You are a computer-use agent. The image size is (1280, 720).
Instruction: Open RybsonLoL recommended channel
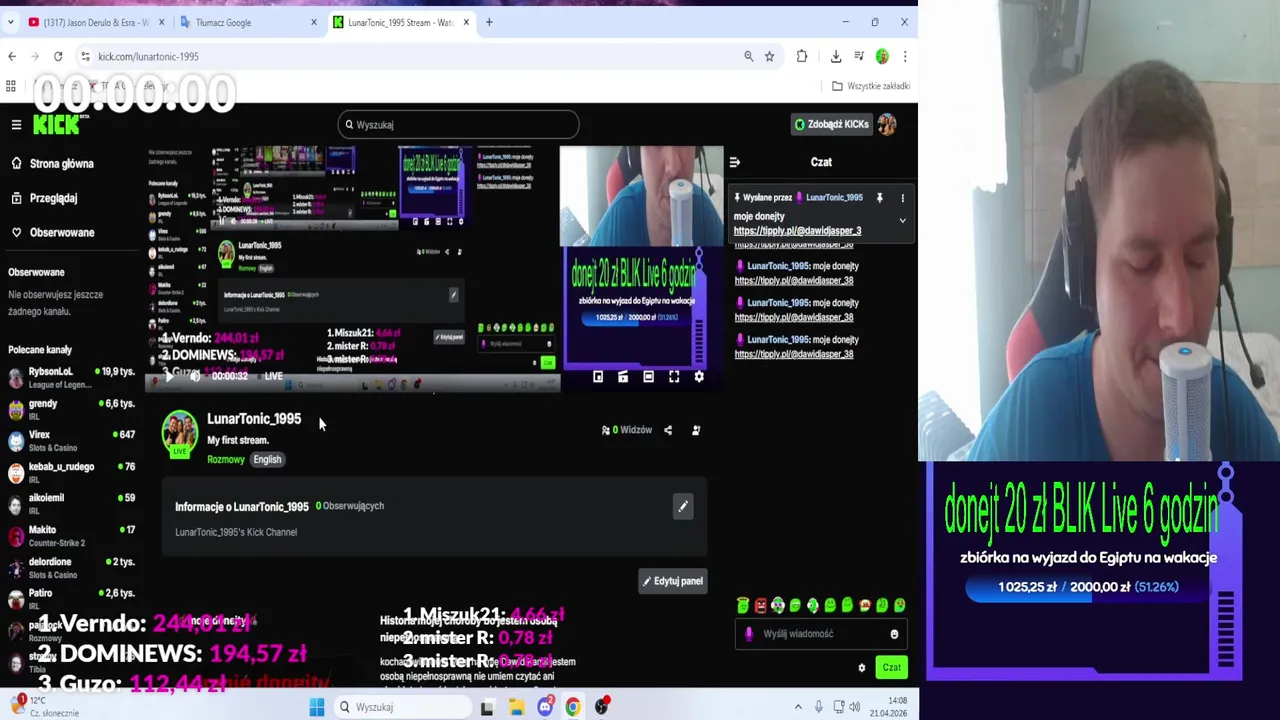click(71, 377)
